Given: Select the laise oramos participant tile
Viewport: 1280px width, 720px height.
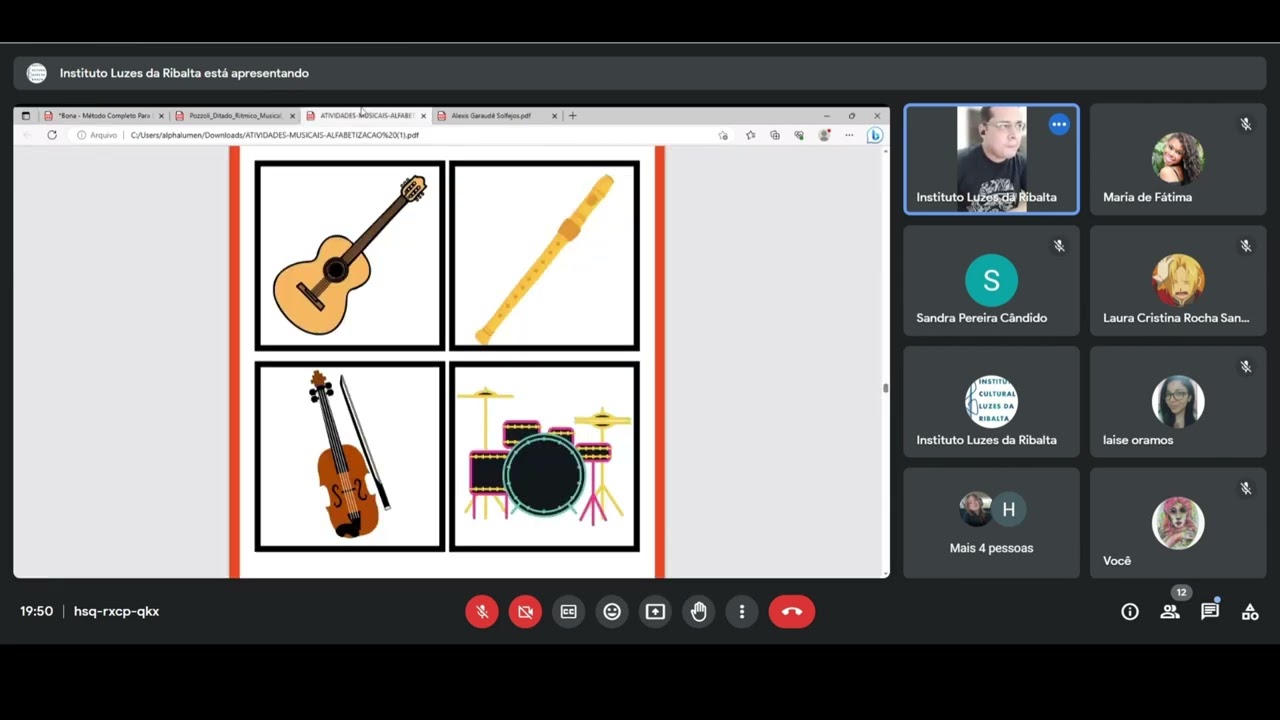Looking at the screenshot, I should [x=1178, y=402].
